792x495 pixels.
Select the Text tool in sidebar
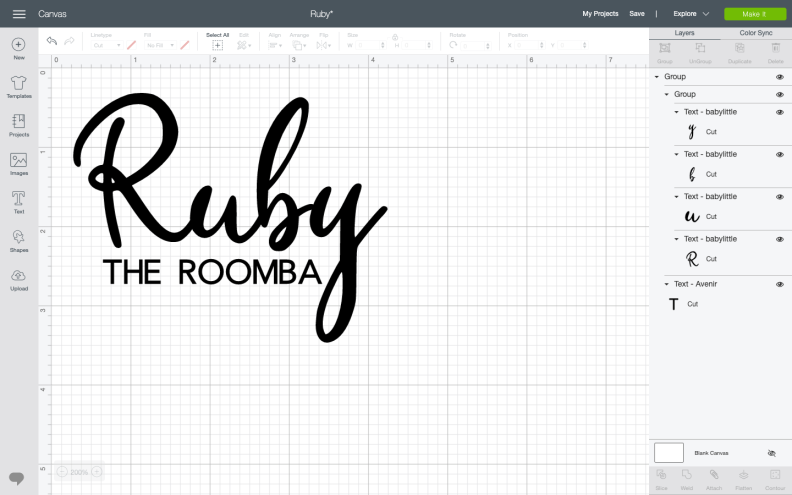(19, 203)
